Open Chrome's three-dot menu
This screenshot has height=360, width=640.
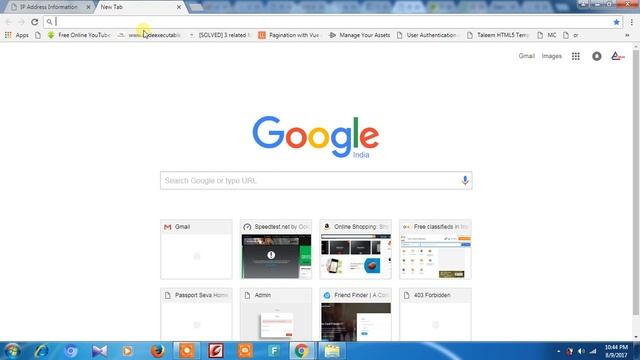pyautogui.click(x=631, y=22)
